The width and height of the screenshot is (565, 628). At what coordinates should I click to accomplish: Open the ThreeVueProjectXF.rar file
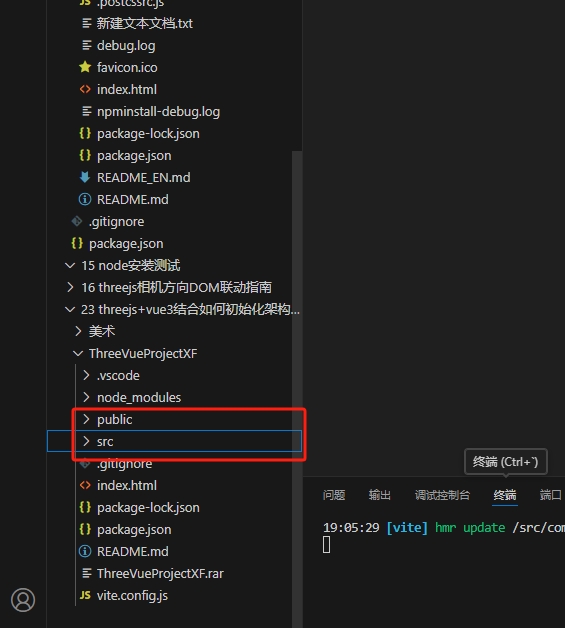coord(160,573)
